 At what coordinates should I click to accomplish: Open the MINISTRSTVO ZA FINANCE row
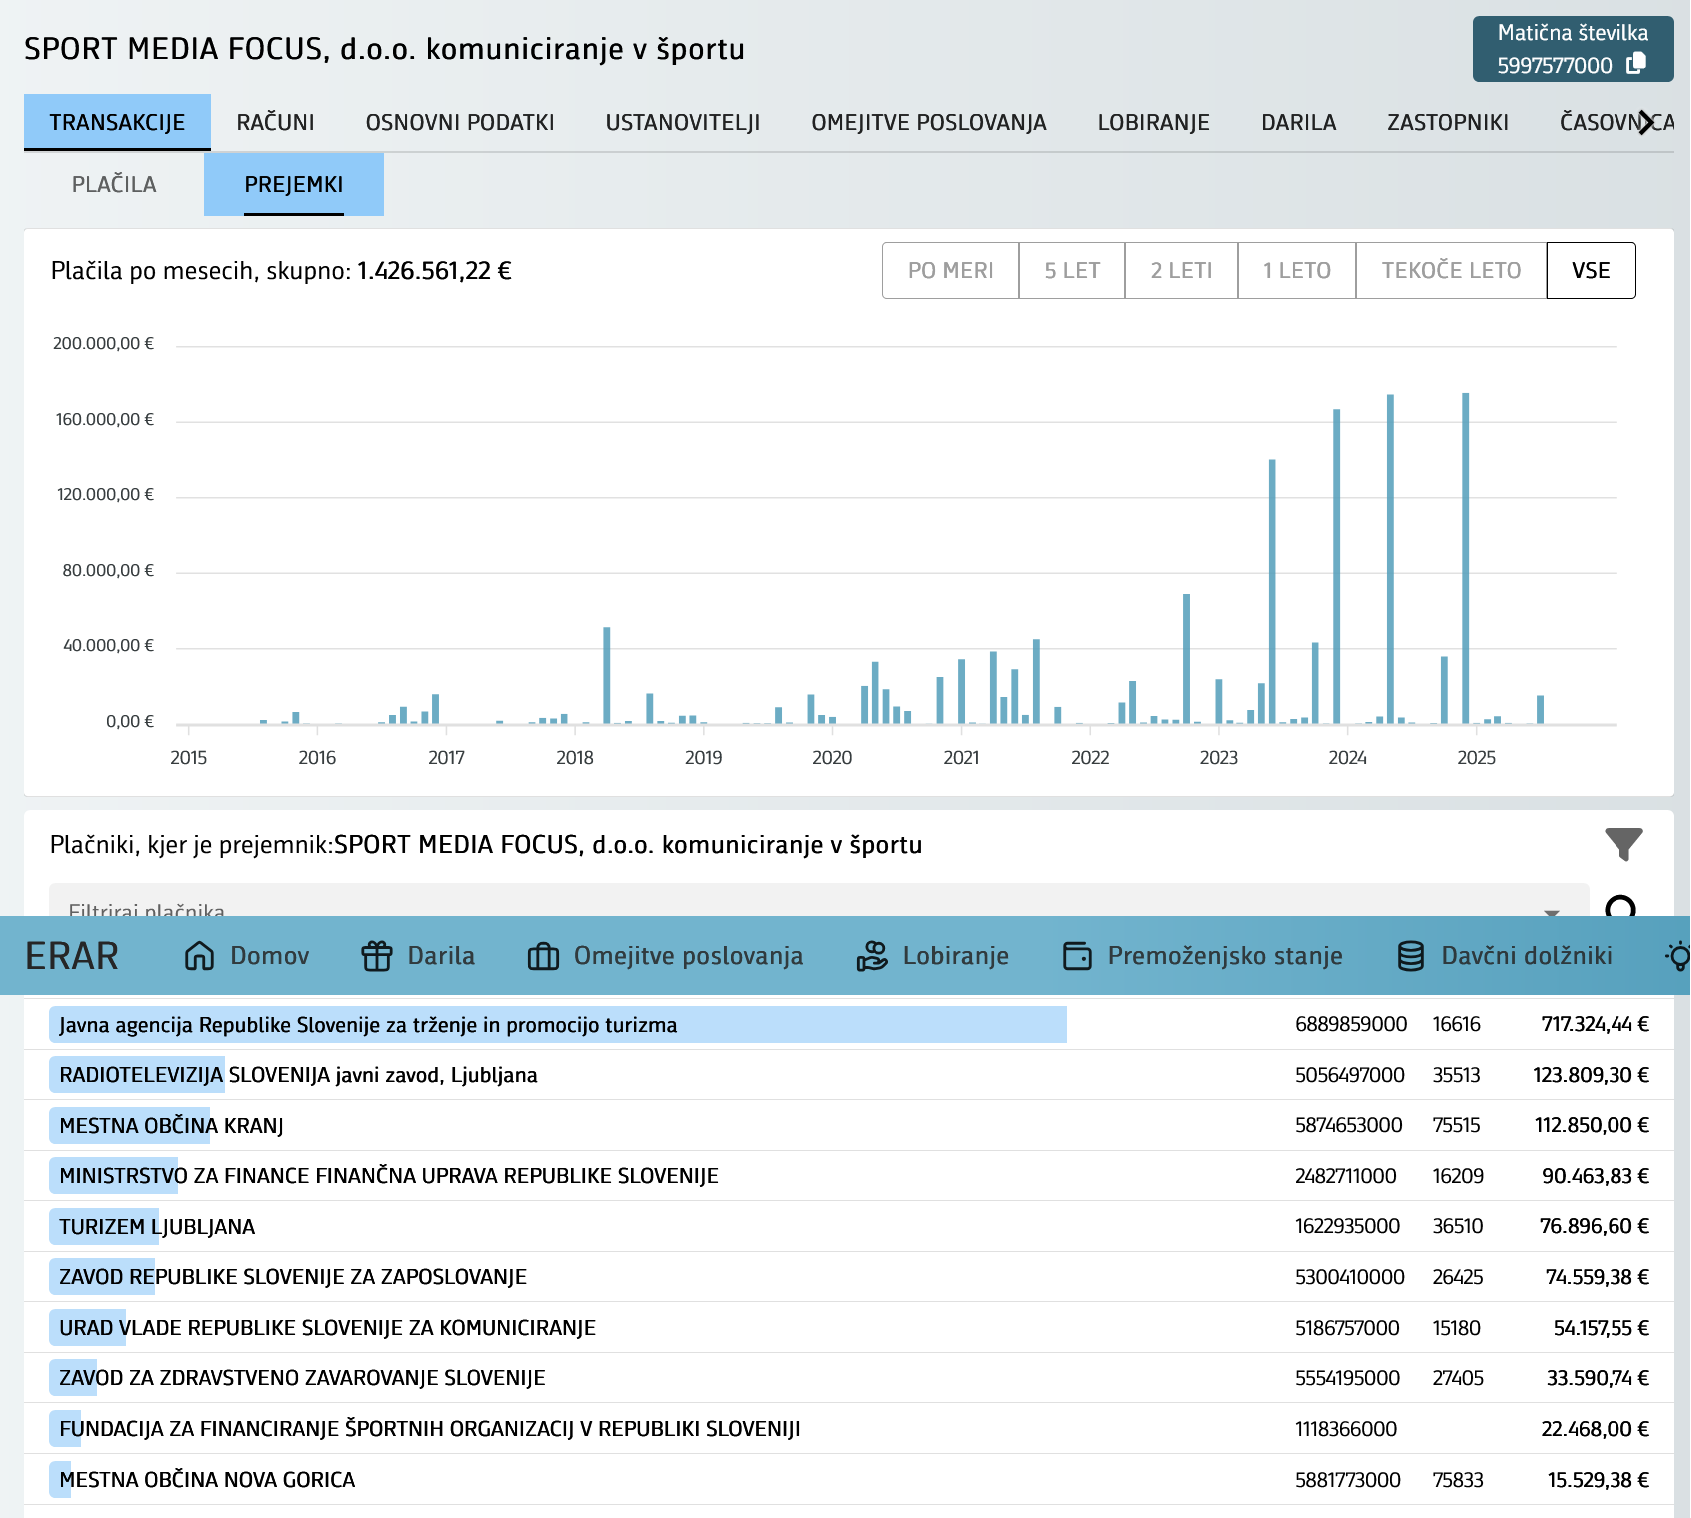[849, 1176]
